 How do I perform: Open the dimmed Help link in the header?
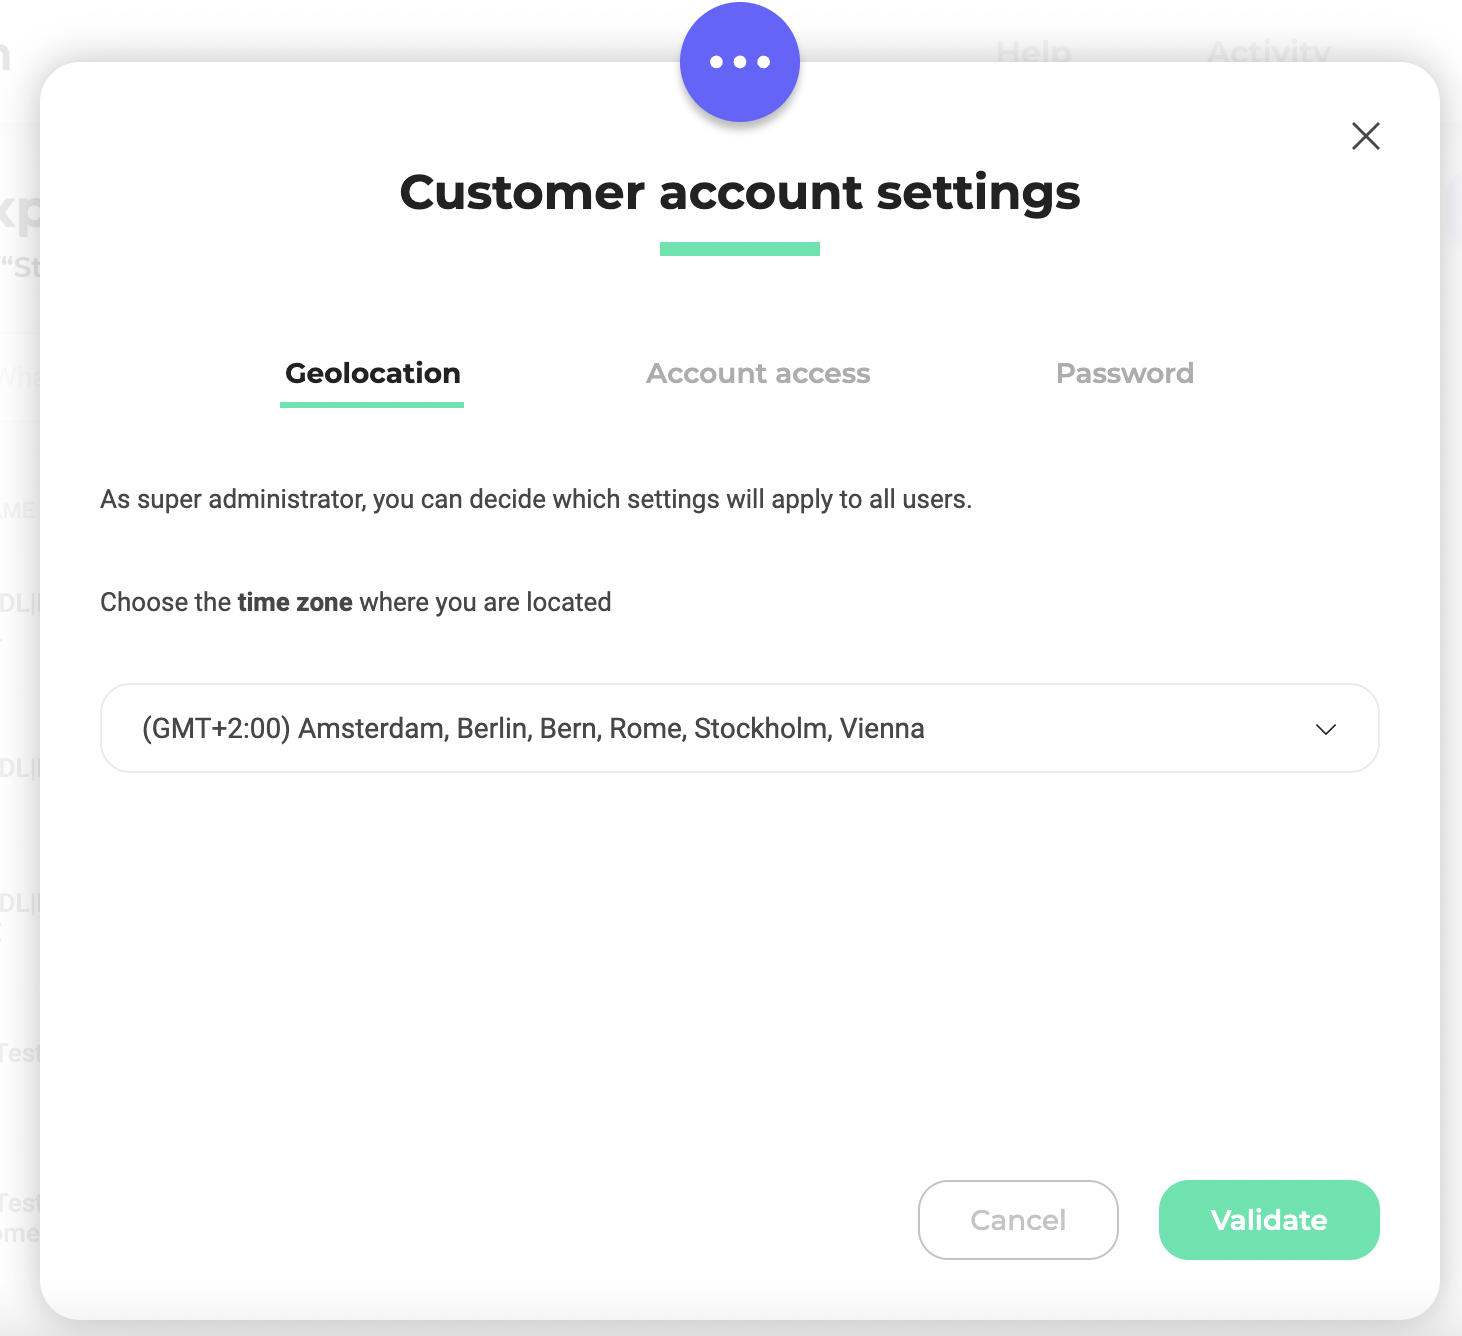click(1034, 51)
